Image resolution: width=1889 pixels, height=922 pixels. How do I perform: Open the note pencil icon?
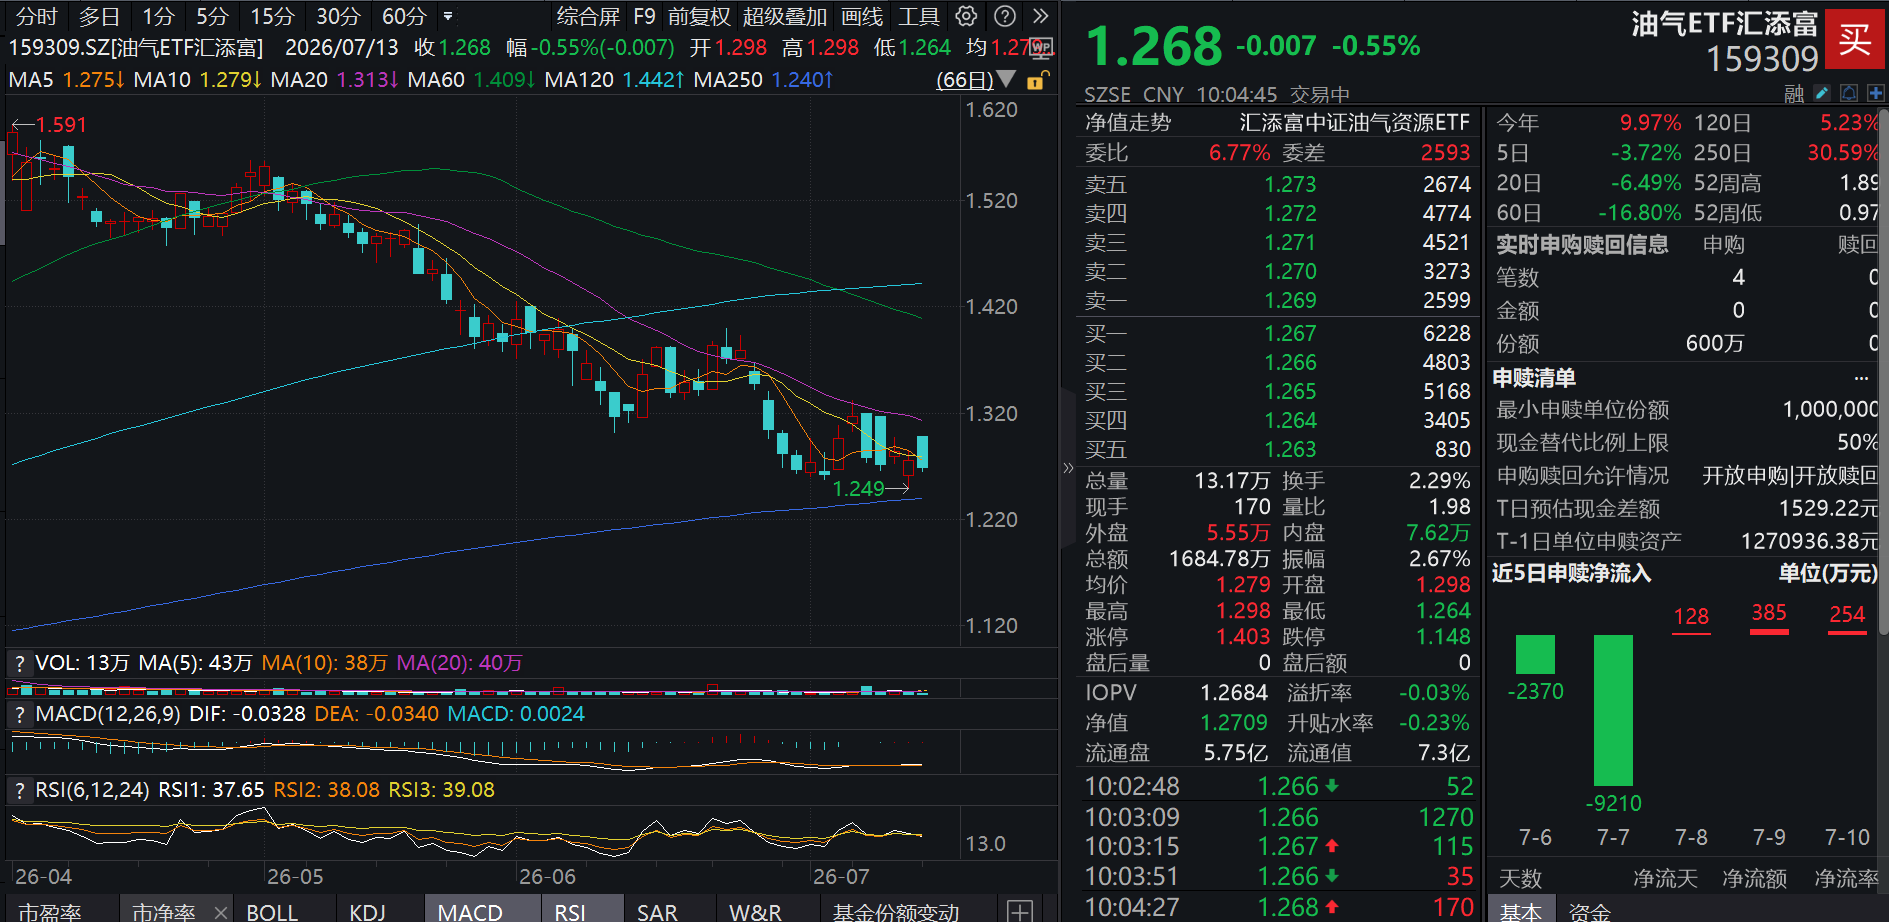pyautogui.click(x=1822, y=93)
